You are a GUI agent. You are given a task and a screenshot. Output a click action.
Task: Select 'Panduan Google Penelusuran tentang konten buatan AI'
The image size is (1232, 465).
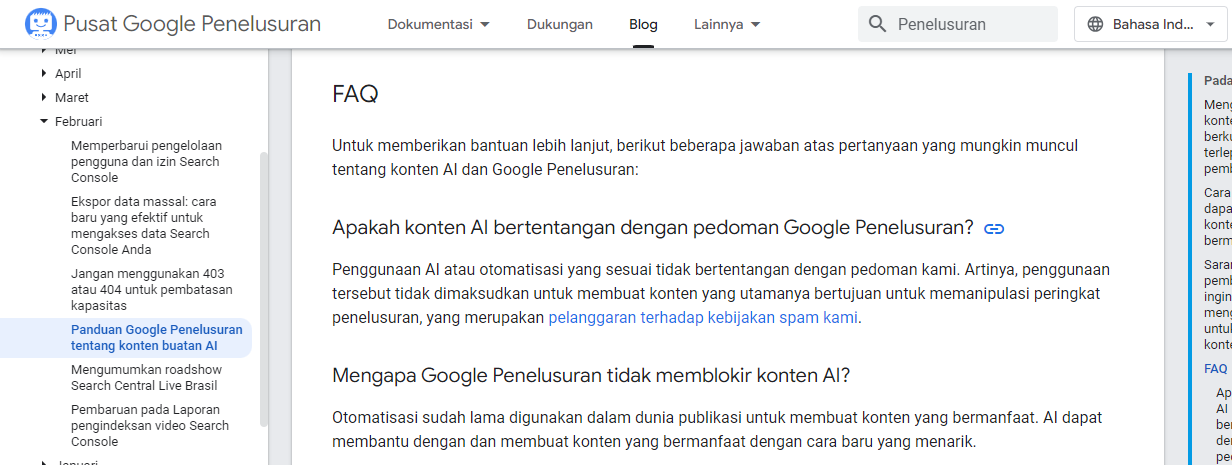pyautogui.click(x=157, y=337)
